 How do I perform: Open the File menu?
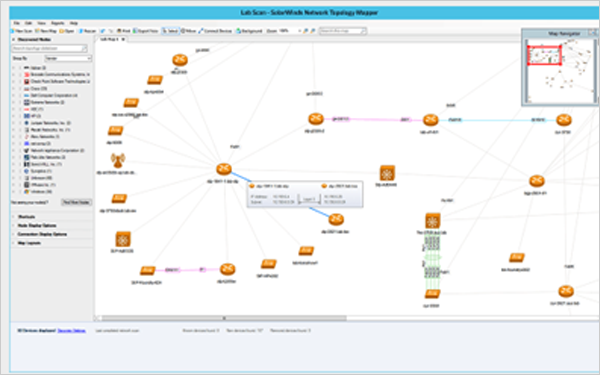click(x=16, y=23)
